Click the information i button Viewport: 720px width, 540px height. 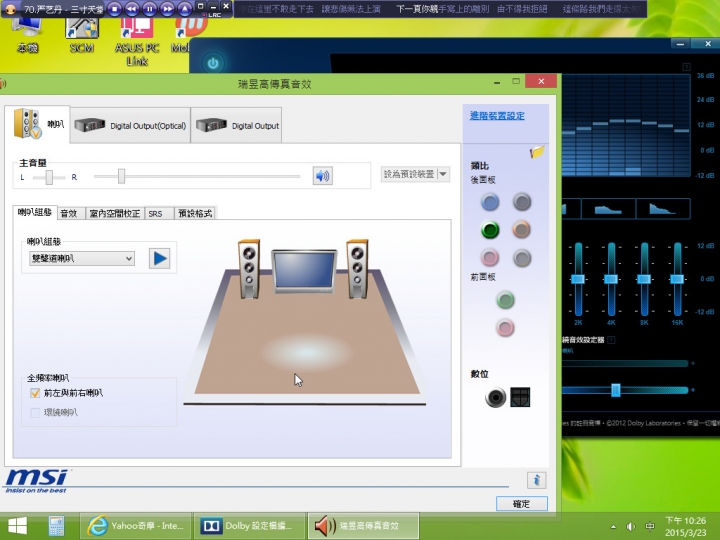(536, 480)
